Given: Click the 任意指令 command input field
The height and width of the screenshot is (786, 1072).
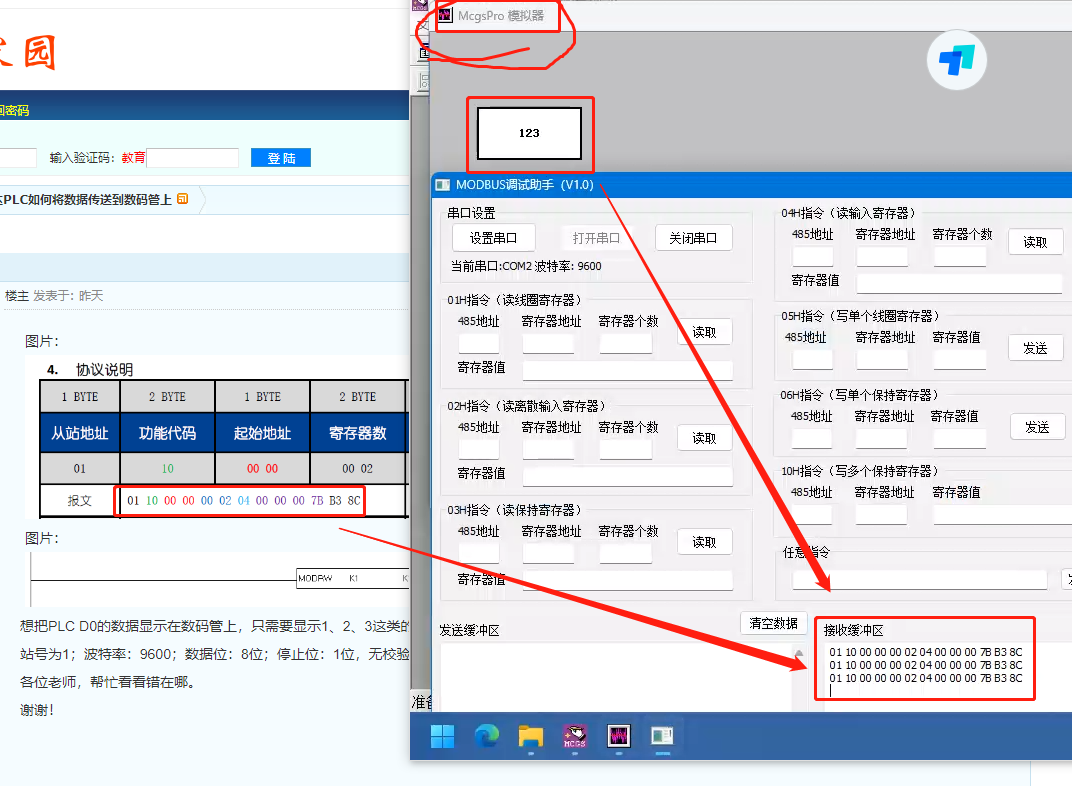Looking at the screenshot, I should pos(919,579).
